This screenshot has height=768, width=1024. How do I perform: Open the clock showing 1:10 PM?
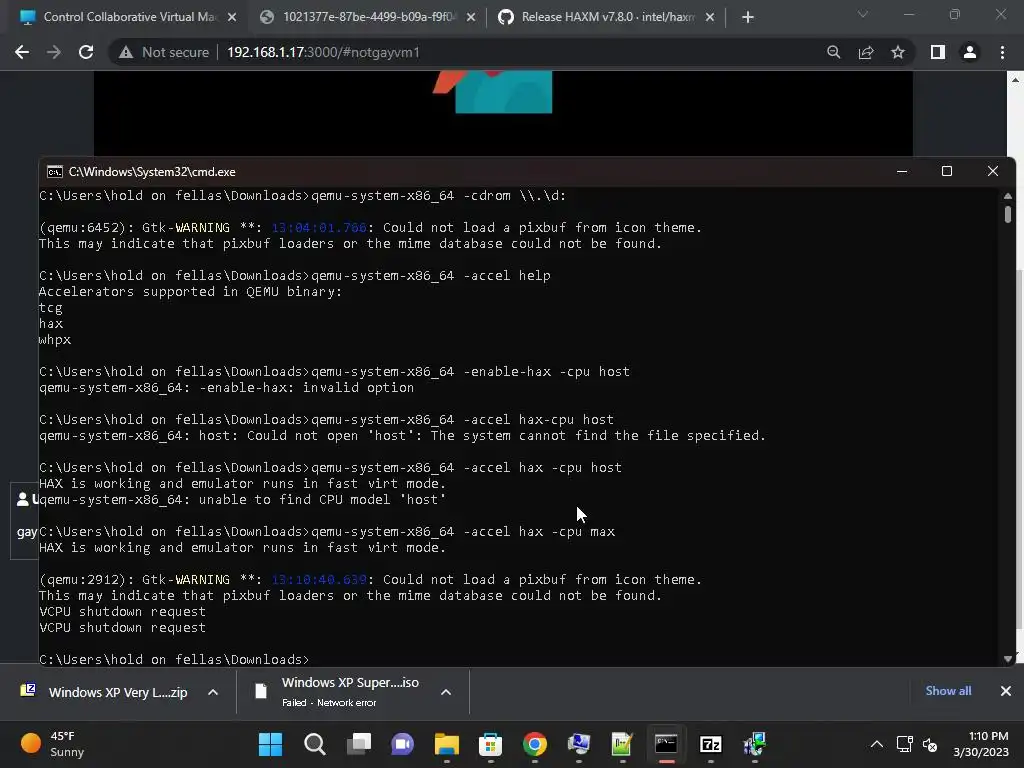tap(980, 744)
